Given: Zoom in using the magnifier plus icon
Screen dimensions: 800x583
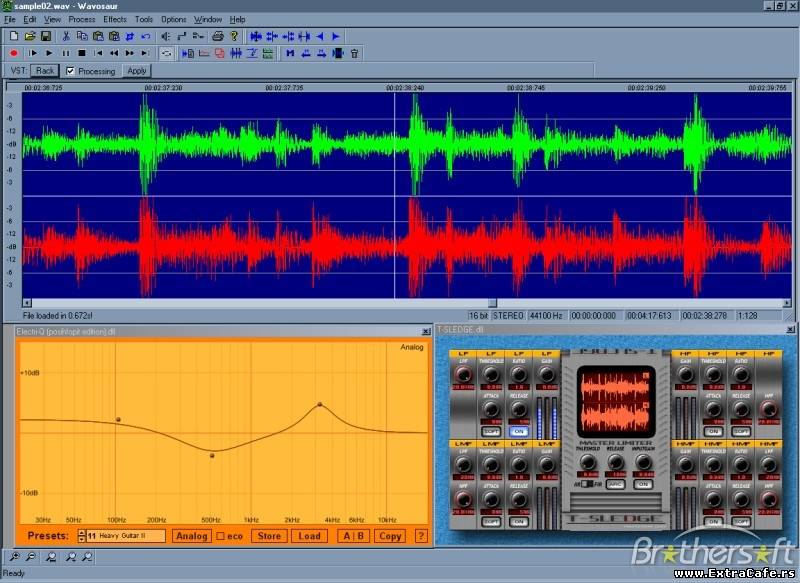Looking at the screenshot, I should coord(14,557).
